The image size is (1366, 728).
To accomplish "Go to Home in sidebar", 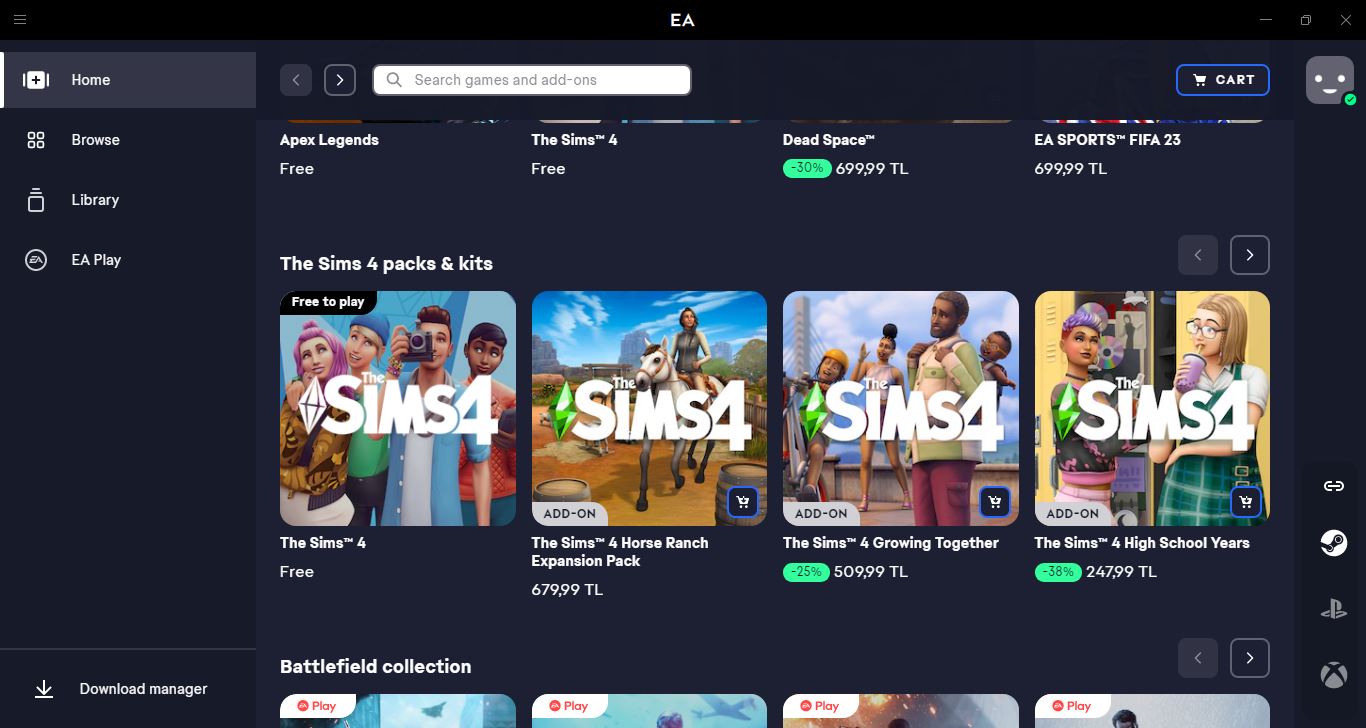I will 128,80.
